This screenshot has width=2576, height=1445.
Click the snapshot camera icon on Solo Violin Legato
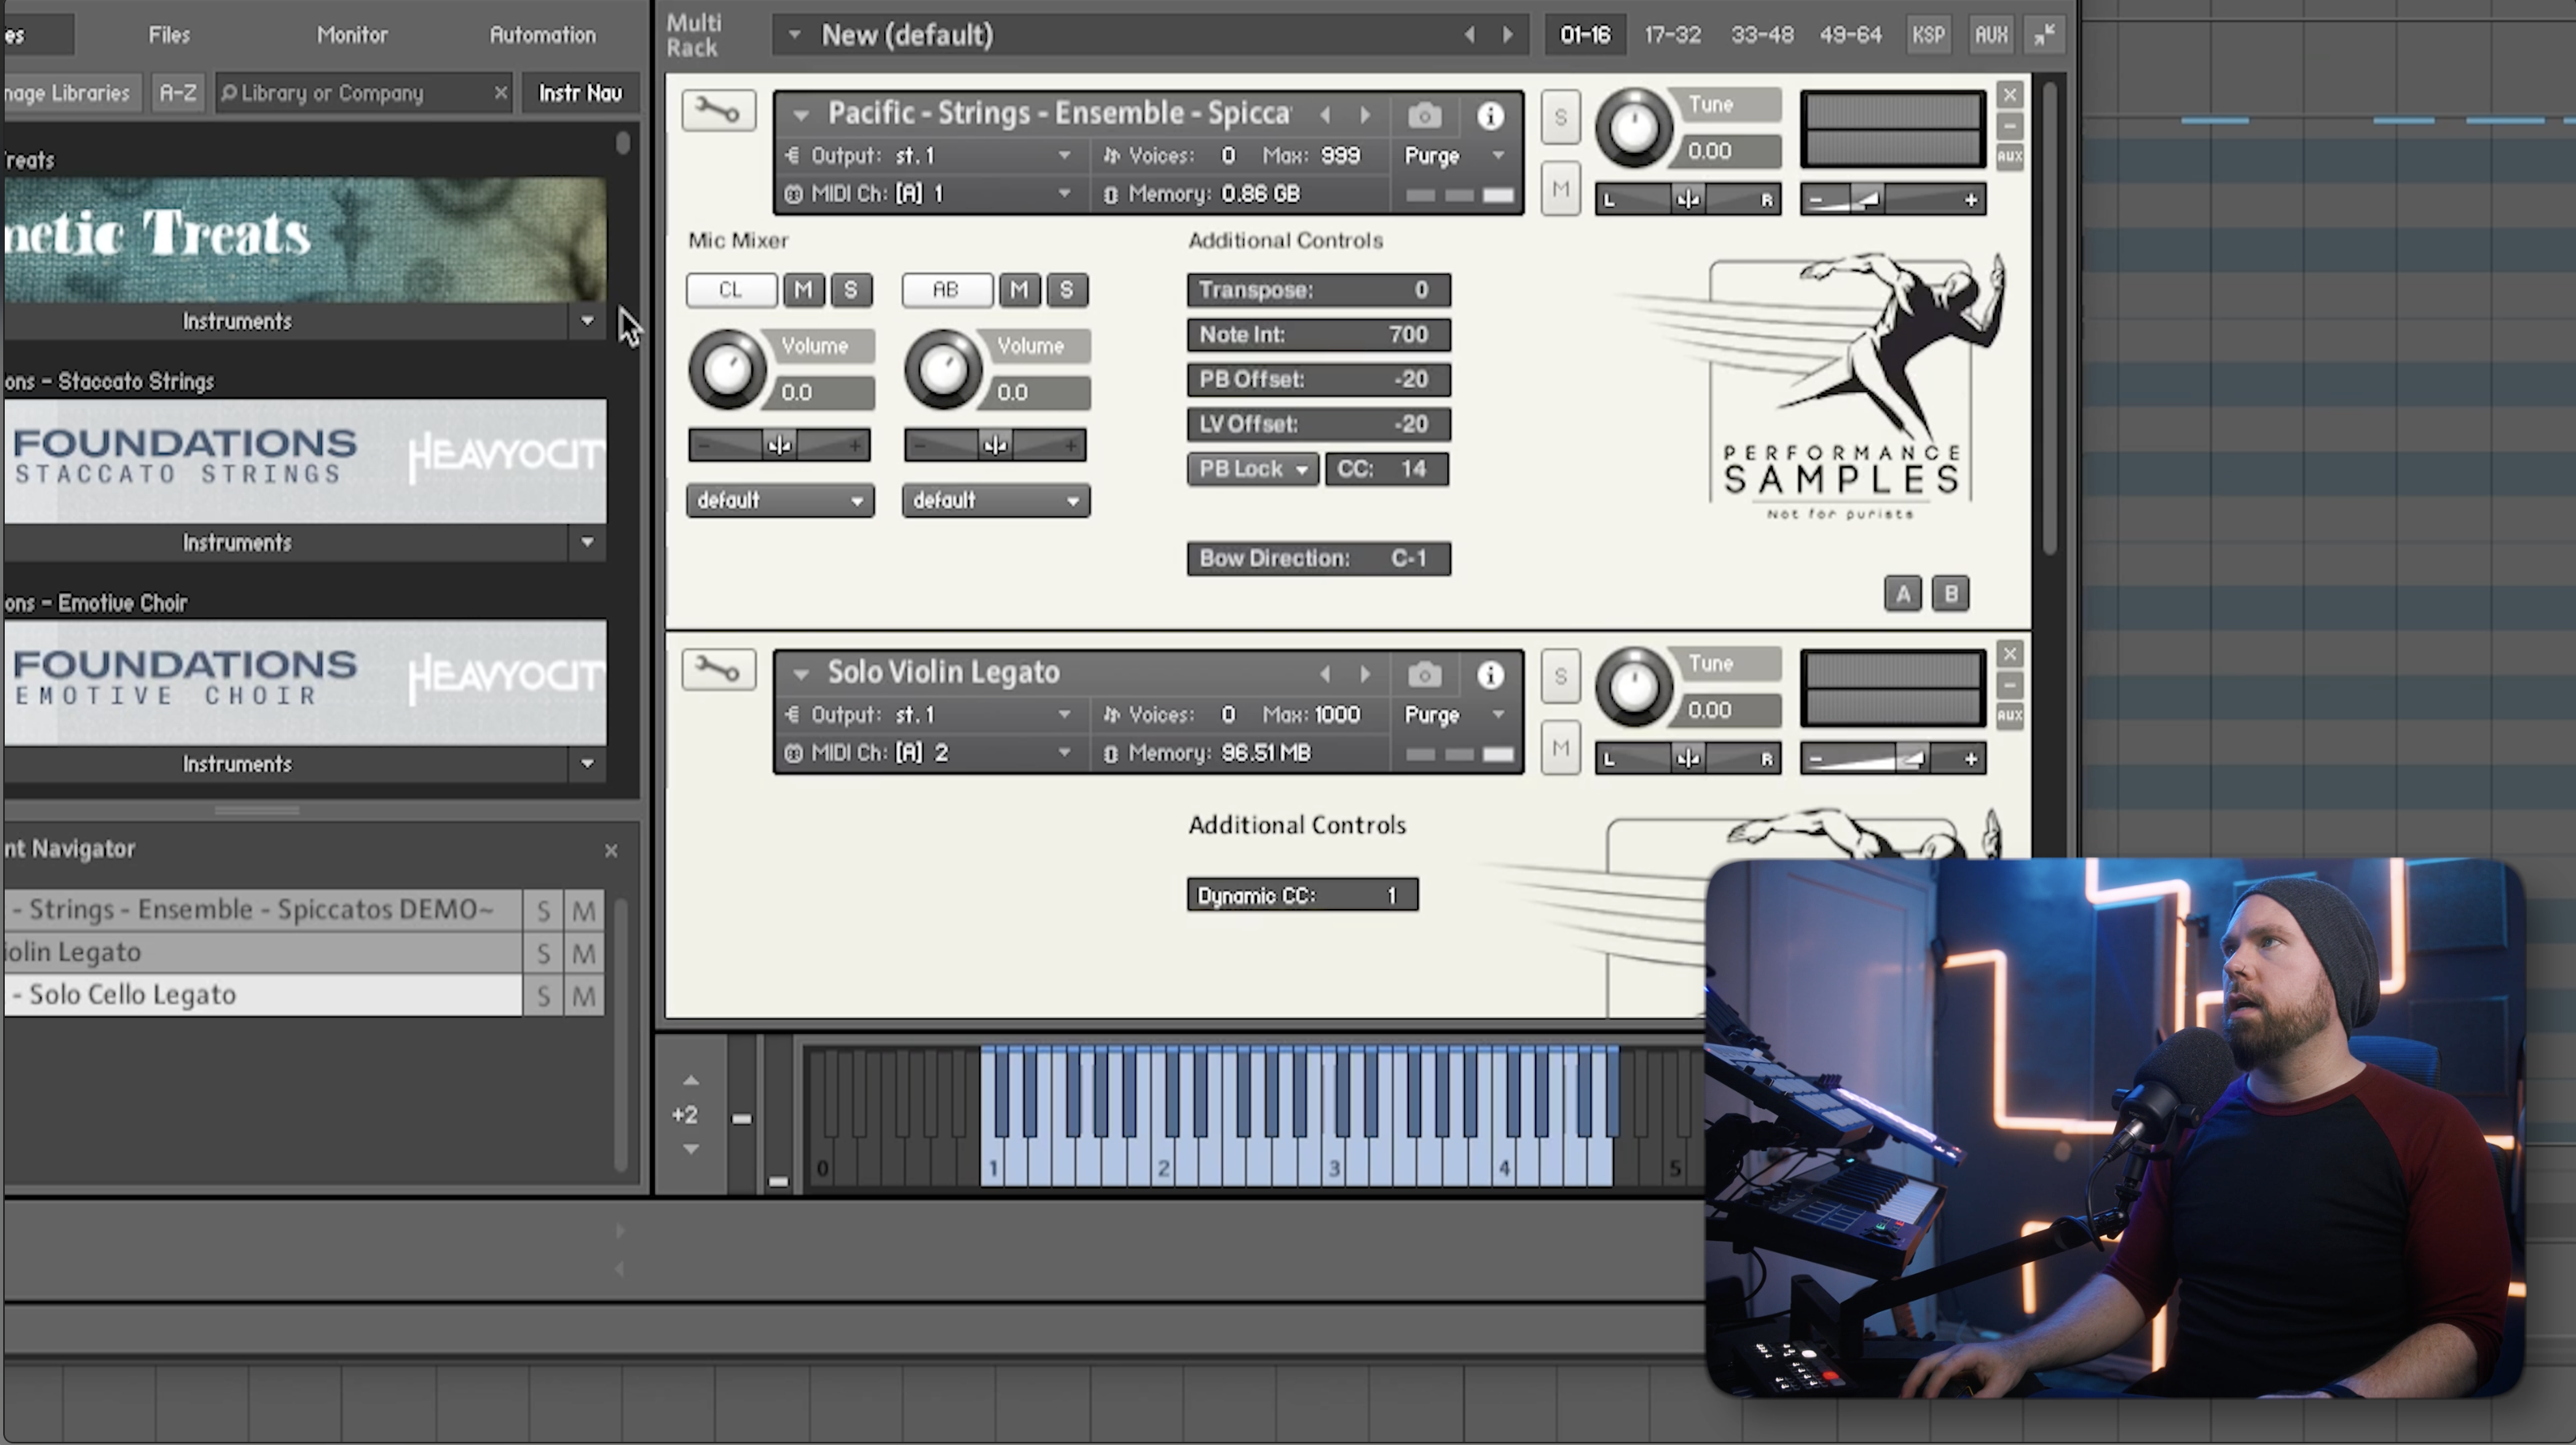click(1424, 675)
